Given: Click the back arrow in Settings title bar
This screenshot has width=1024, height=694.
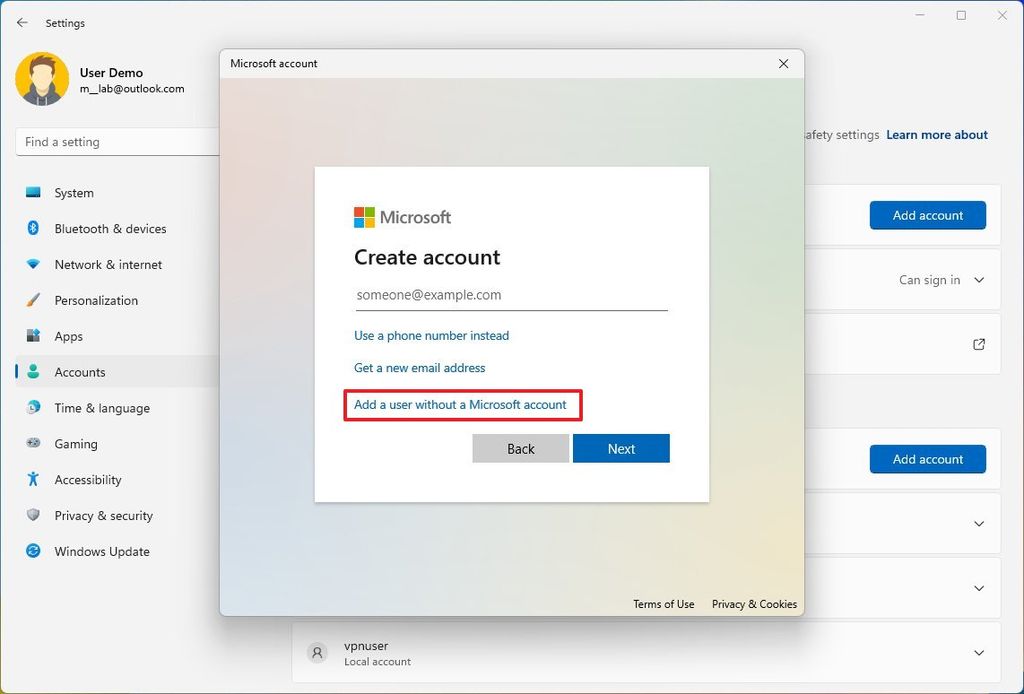Looking at the screenshot, I should tap(22, 22).
